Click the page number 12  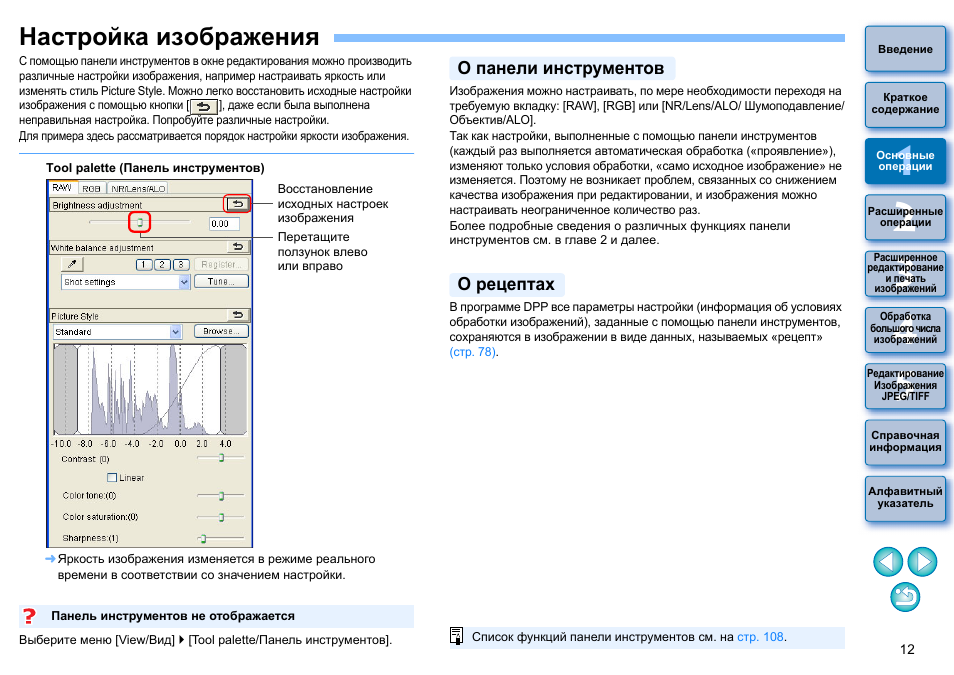tap(907, 649)
